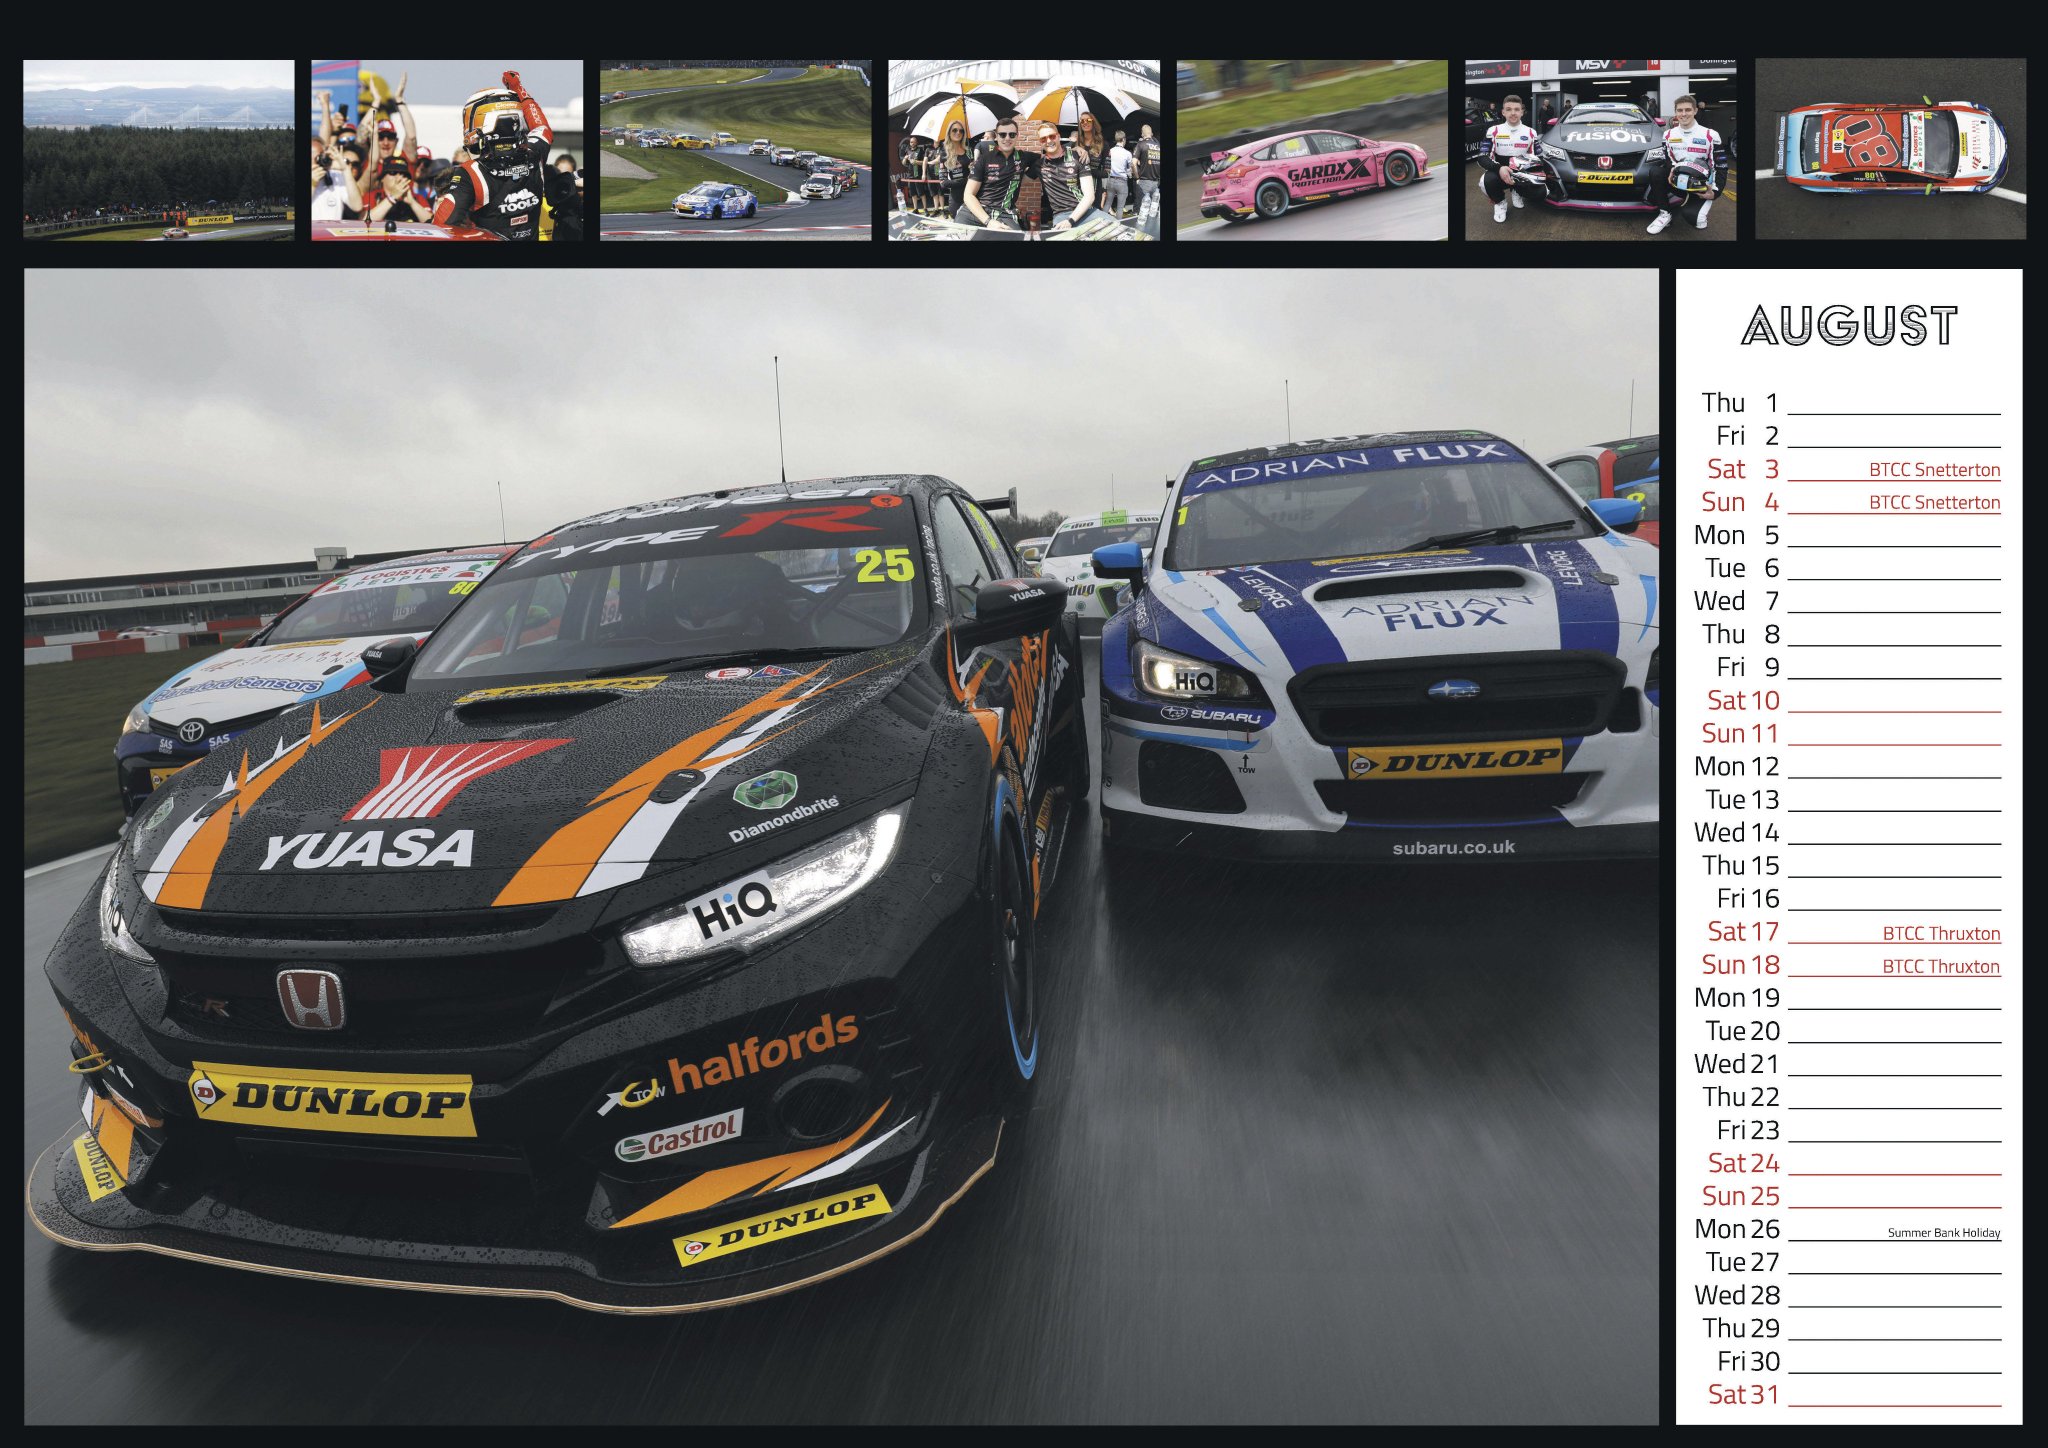Select the Mon 26 date label
The width and height of the screenshot is (2048, 1448).
1737,1229
